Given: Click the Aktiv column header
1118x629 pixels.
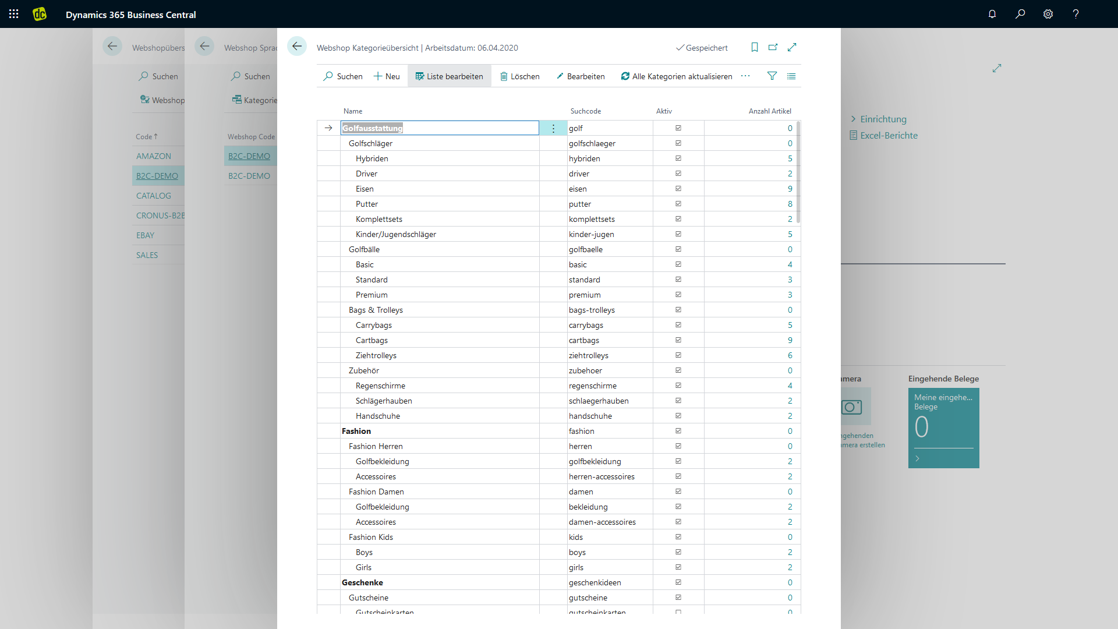Looking at the screenshot, I should point(664,111).
